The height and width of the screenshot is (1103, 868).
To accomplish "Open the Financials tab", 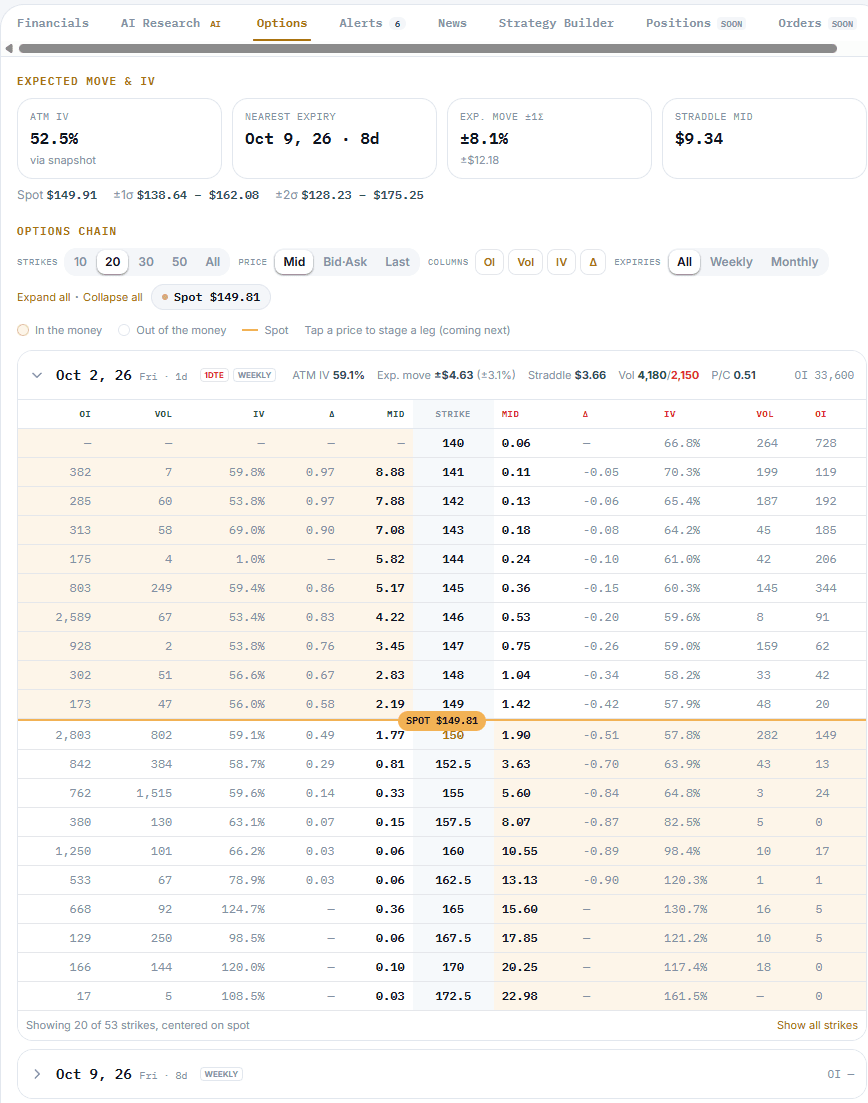I will [x=53, y=23].
